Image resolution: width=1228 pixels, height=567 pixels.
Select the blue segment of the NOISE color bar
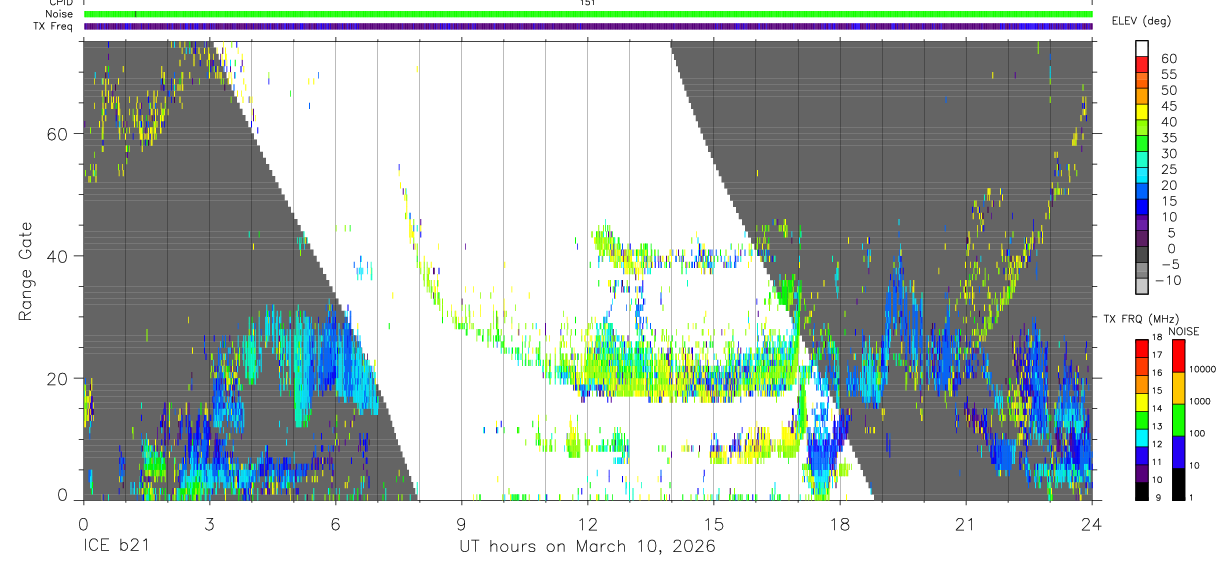pyautogui.click(x=1180, y=452)
